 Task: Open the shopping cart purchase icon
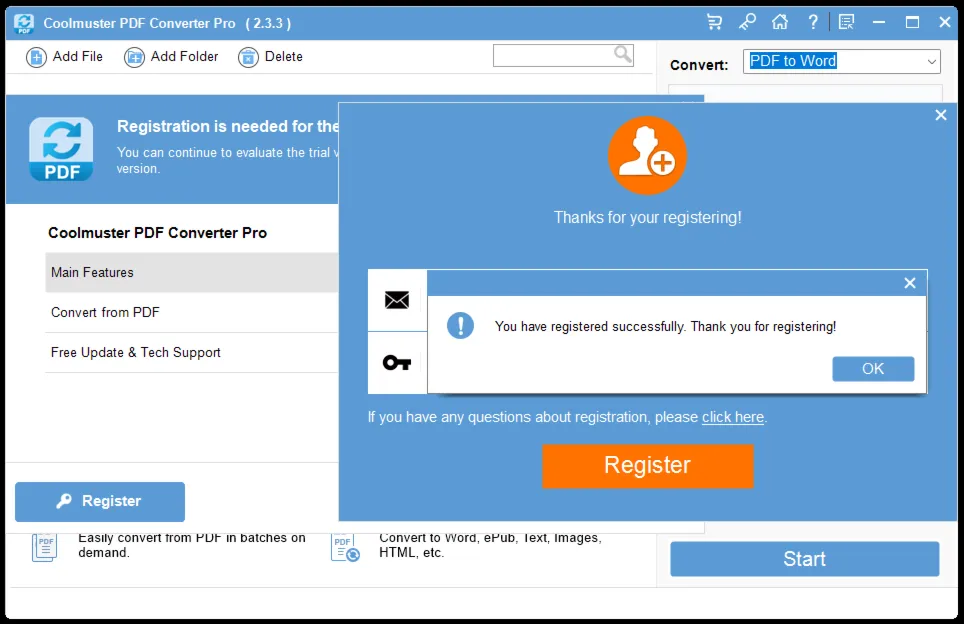point(714,23)
